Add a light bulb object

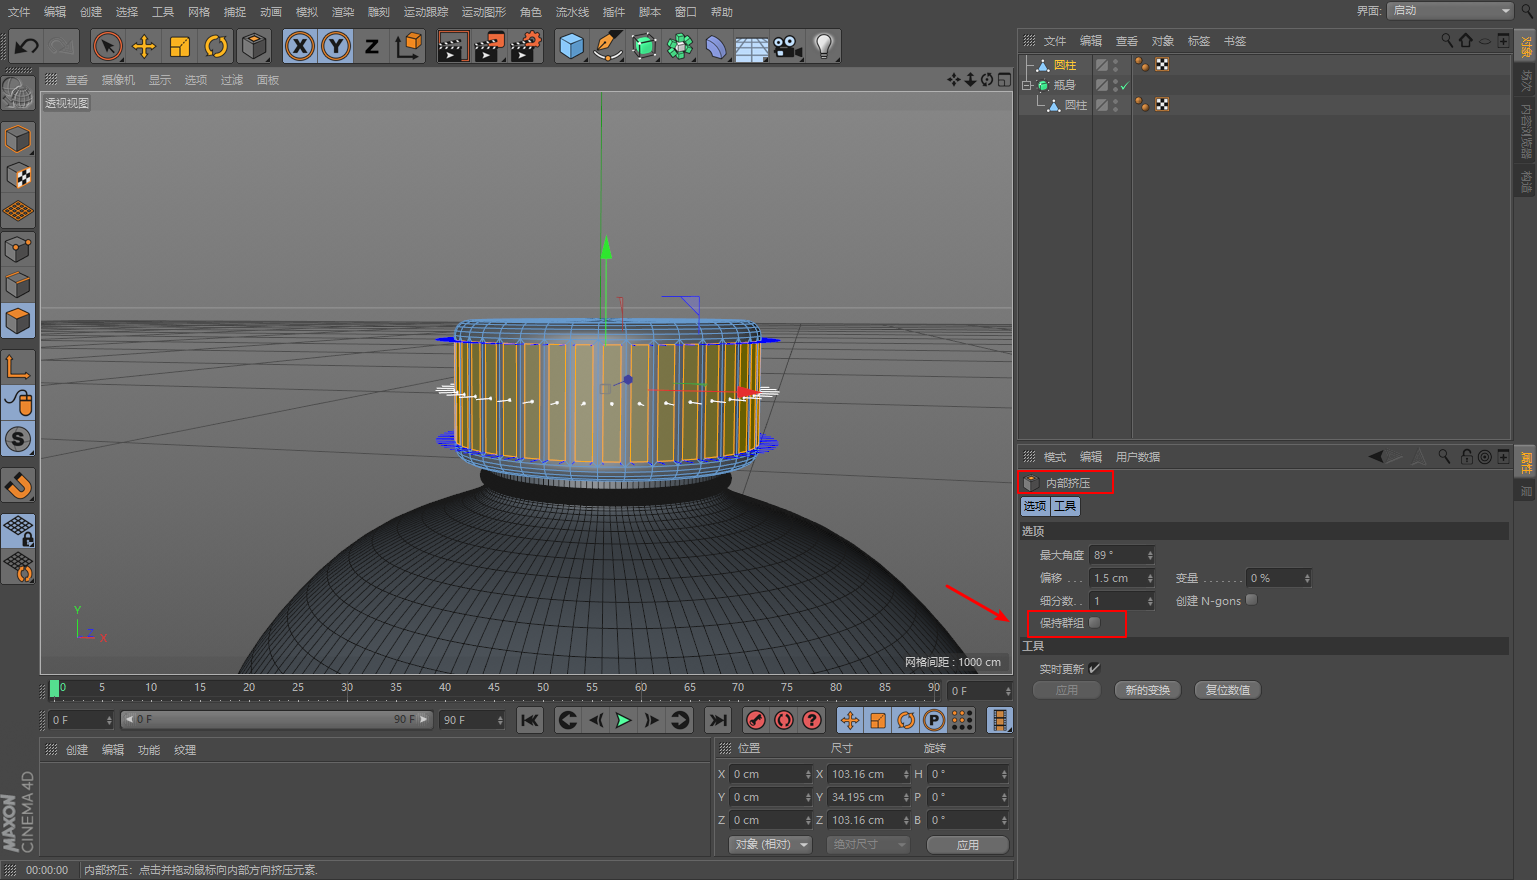pos(824,46)
